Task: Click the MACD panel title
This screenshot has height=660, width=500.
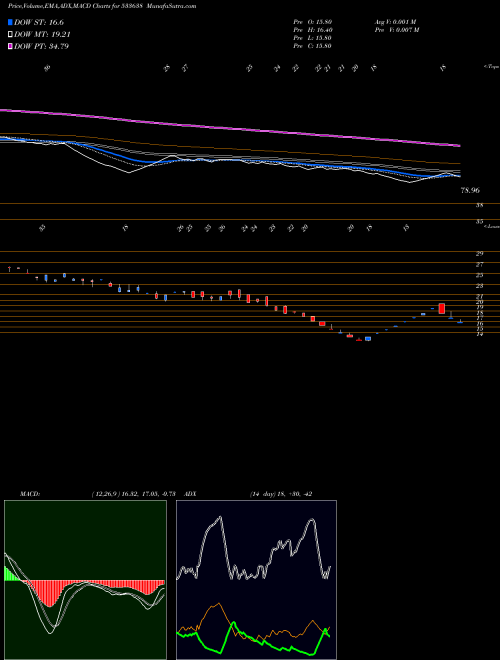Action: point(30,494)
